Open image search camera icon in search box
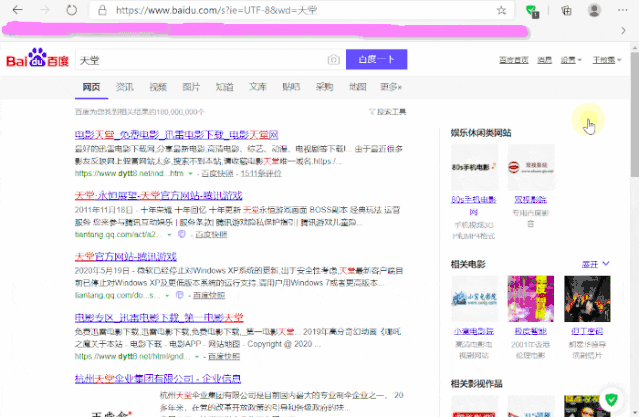The image size is (639, 417). (x=334, y=61)
